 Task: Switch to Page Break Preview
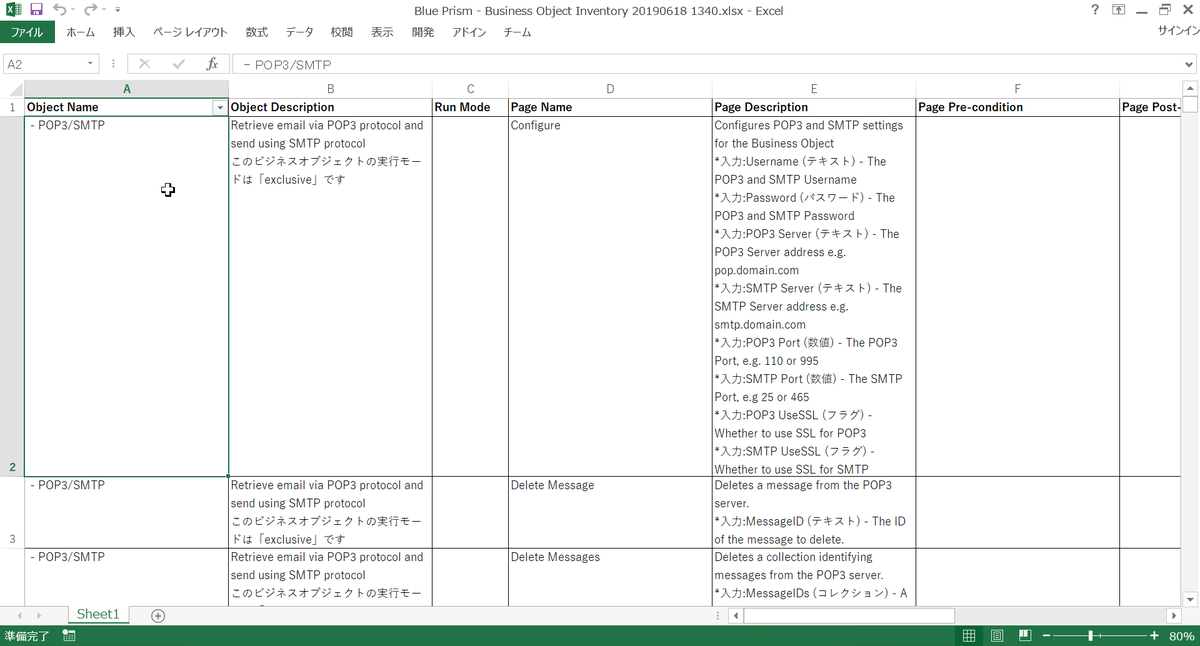(x=1025, y=636)
